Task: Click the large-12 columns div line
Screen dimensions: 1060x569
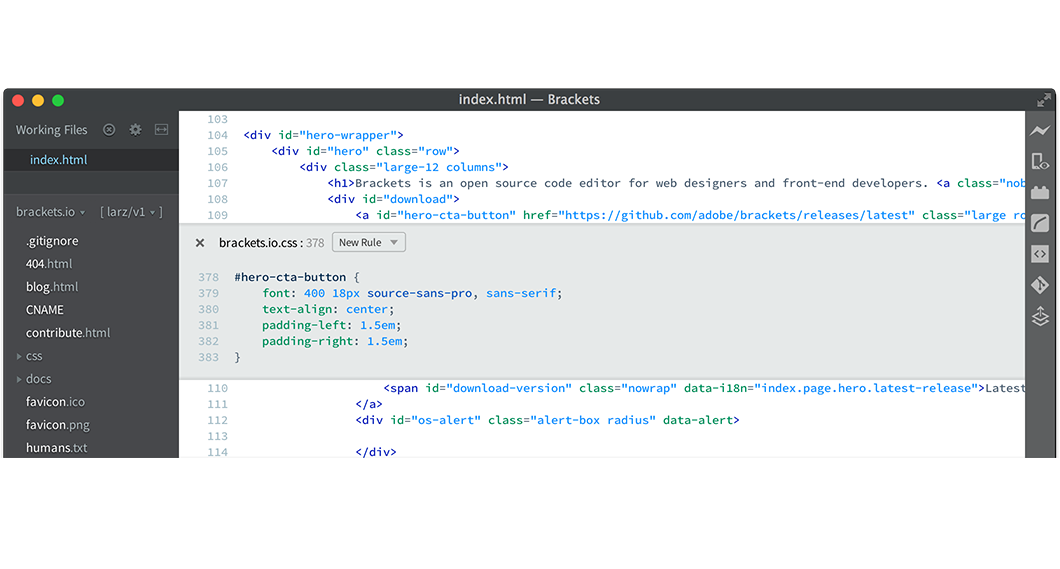Action: (404, 167)
